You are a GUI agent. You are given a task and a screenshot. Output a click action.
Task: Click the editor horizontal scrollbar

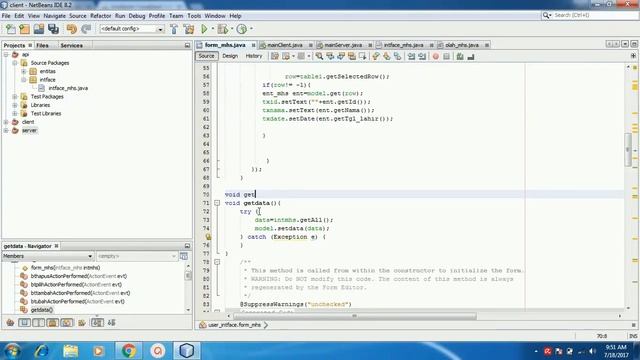point(354,316)
